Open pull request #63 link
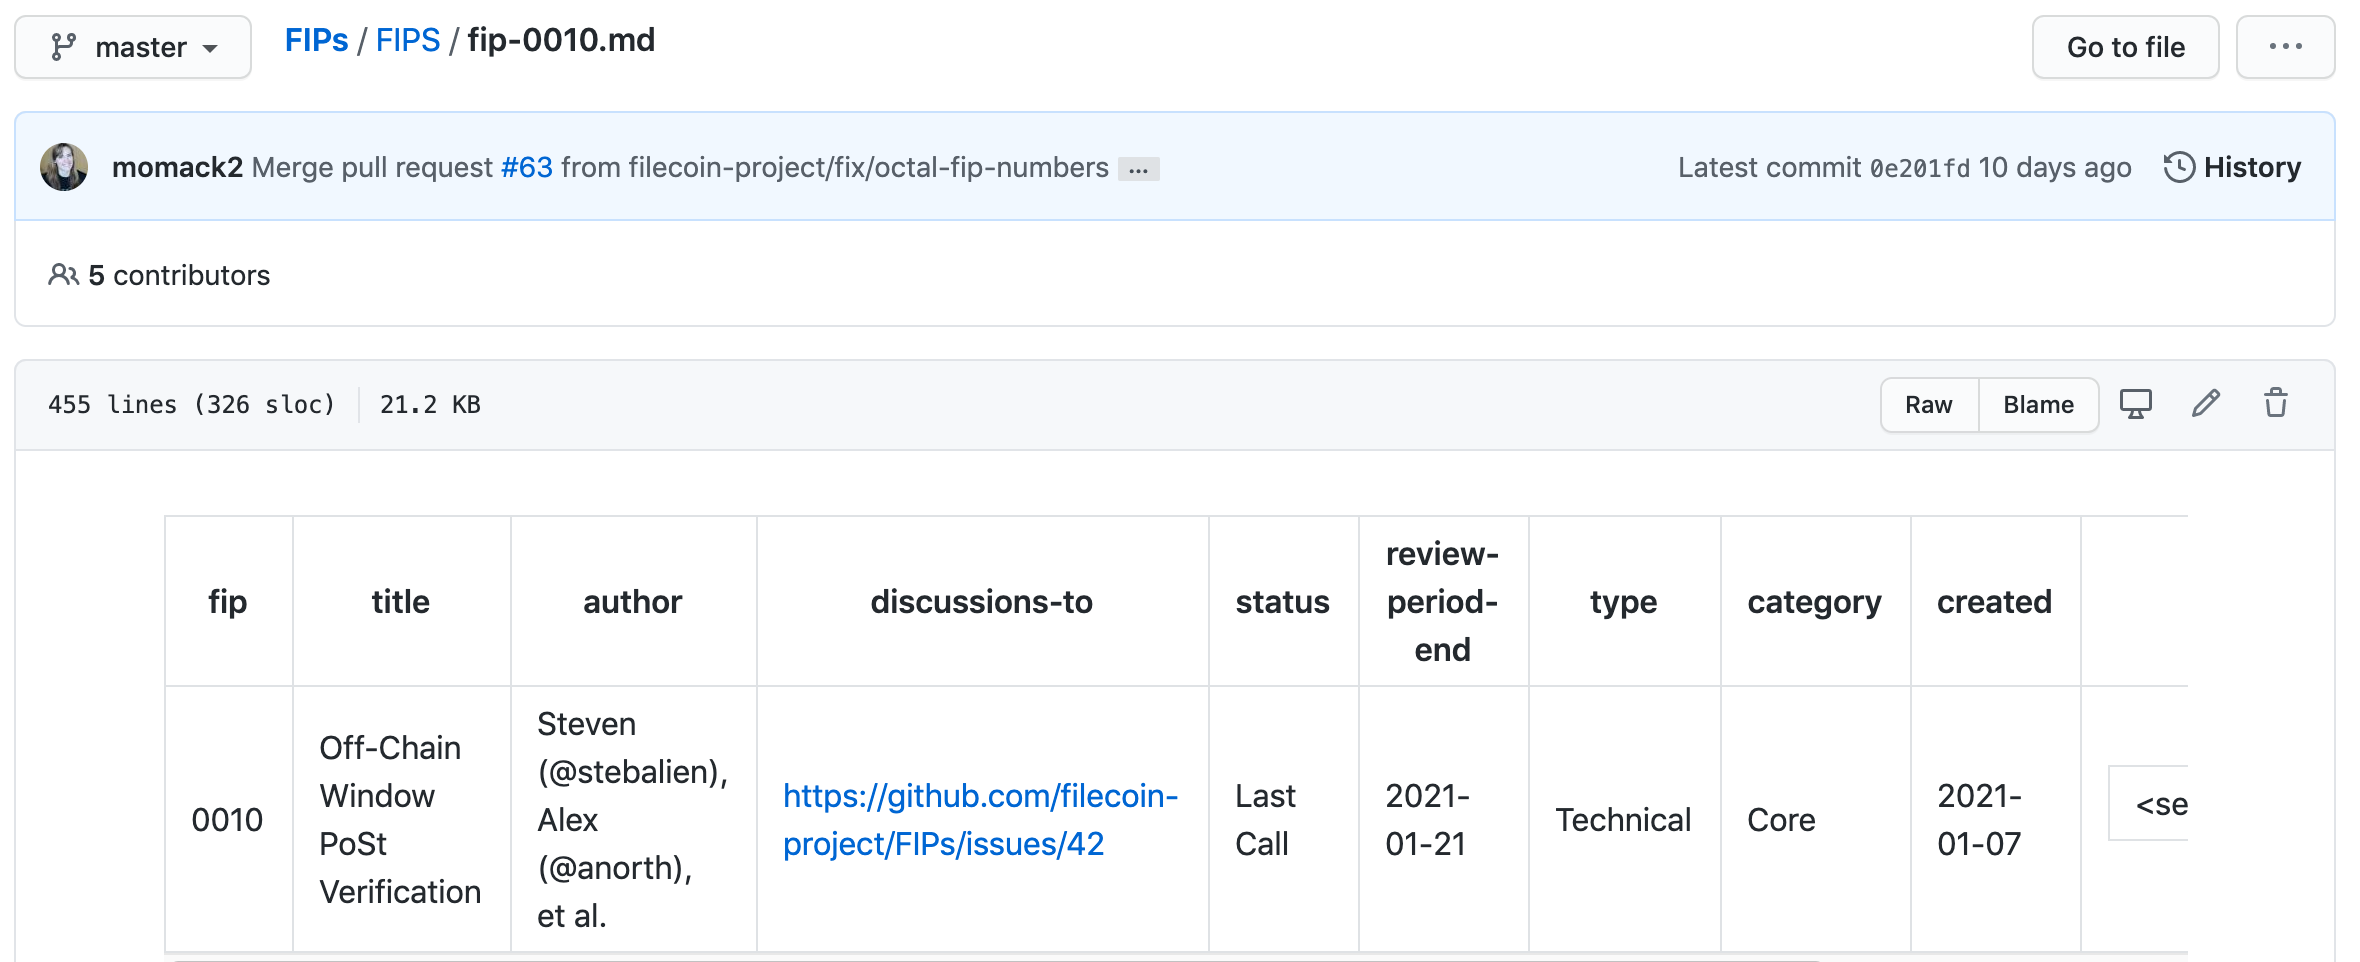Screen dimensions: 2360x962 pyautogui.click(x=526, y=167)
